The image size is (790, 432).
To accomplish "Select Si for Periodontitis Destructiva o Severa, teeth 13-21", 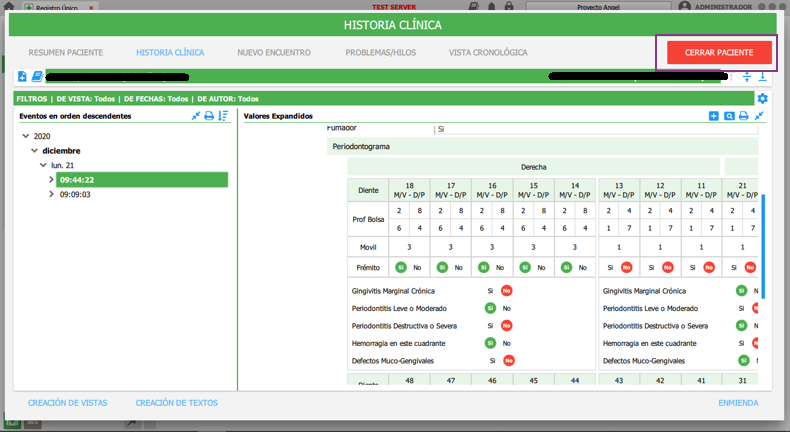I will coord(741,326).
